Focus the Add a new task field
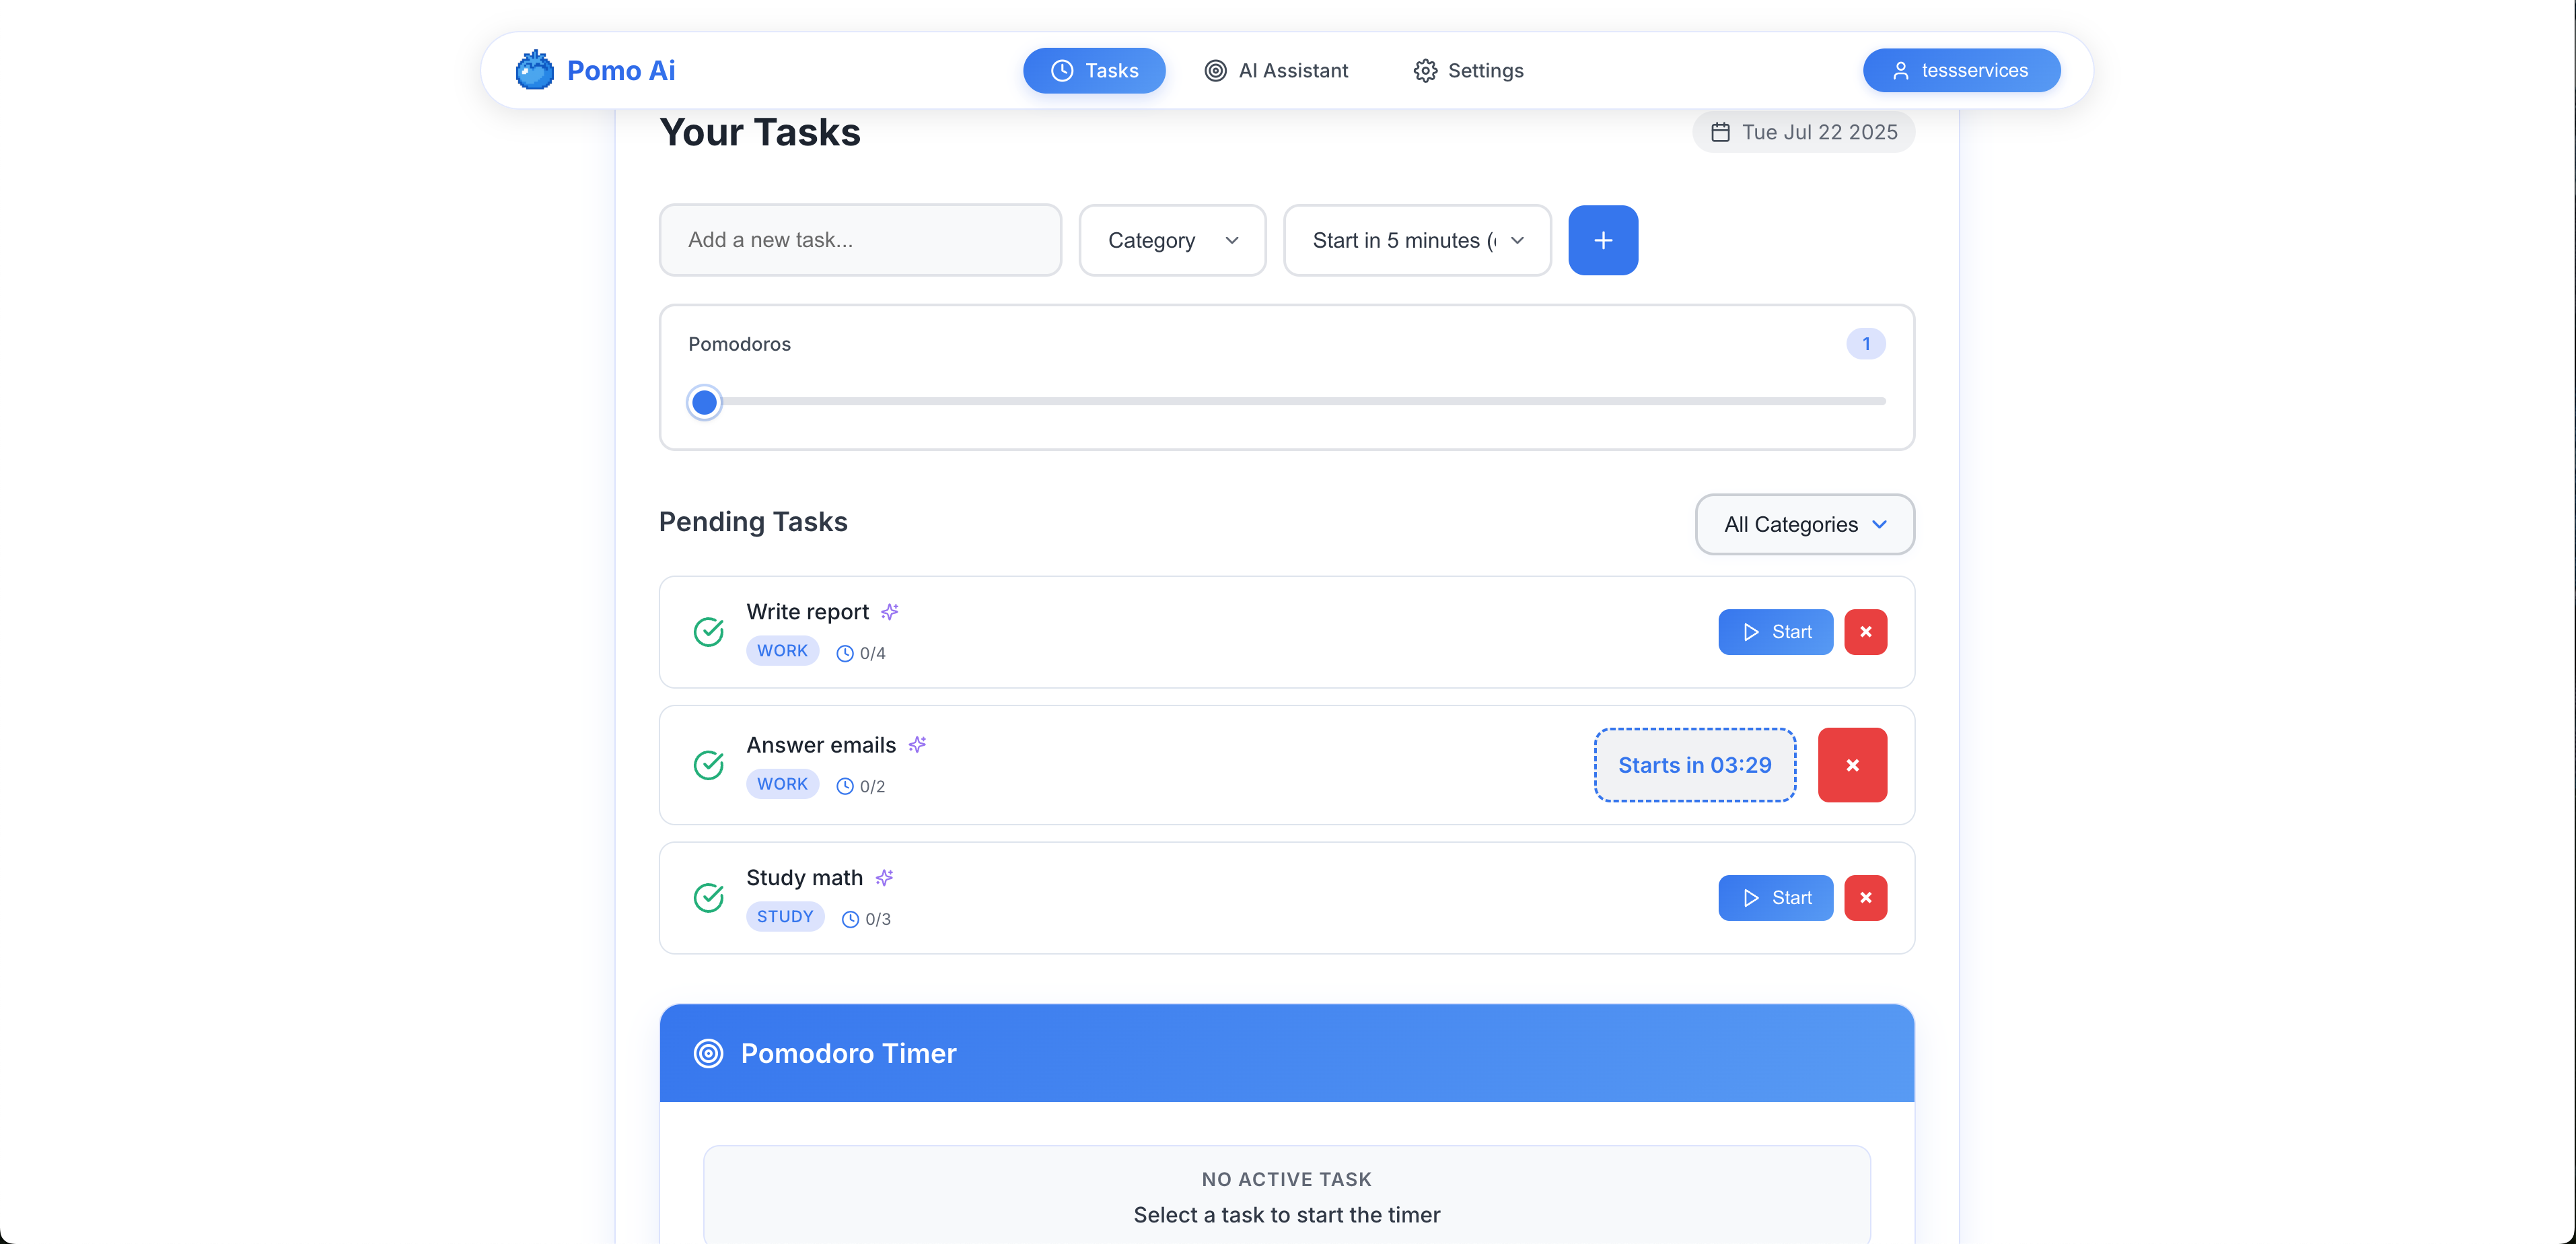 pyautogui.click(x=860, y=240)
